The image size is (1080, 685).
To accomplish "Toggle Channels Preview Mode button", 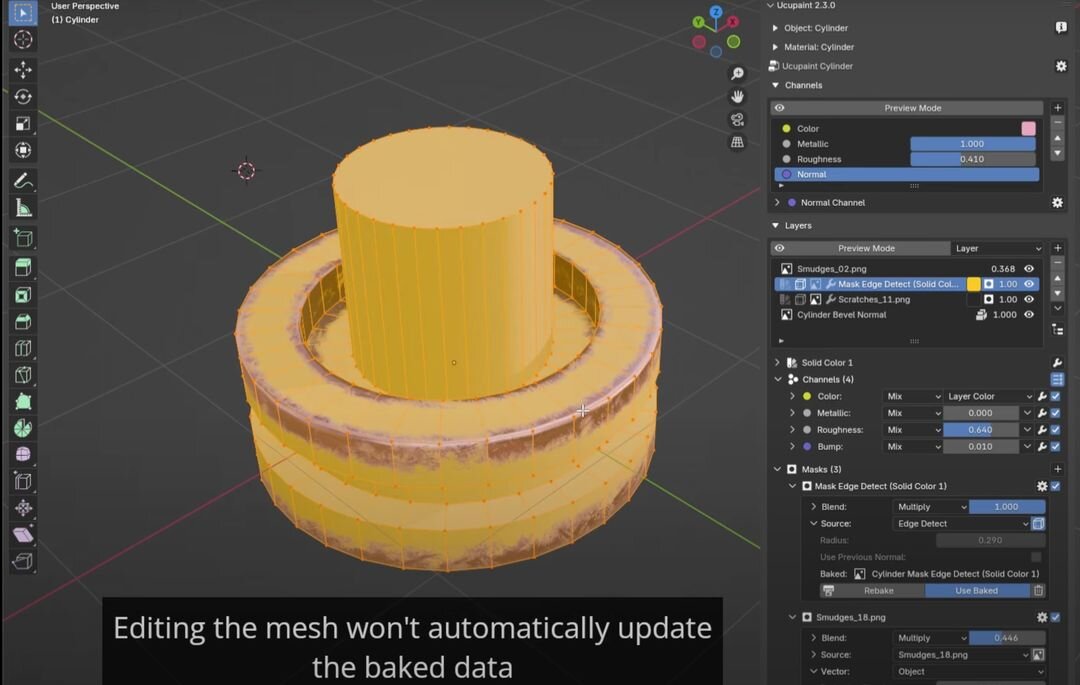I will (913, 108).
